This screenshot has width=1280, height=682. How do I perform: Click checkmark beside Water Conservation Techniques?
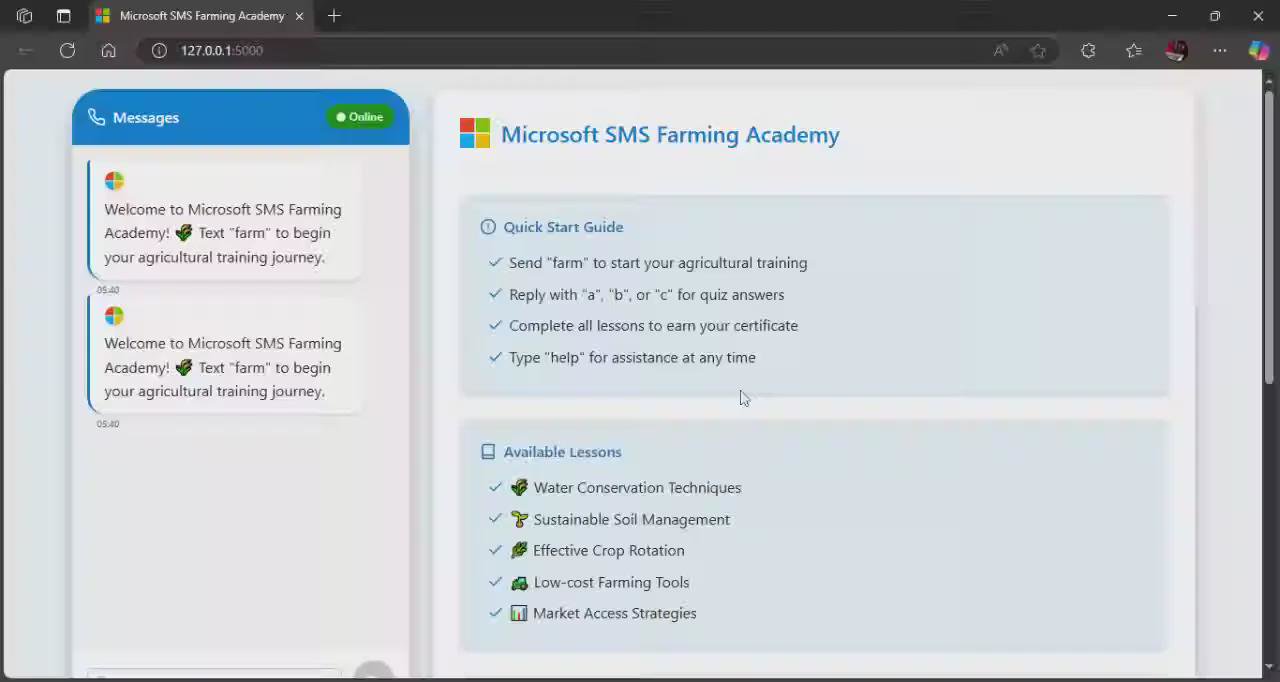(495, 487)
